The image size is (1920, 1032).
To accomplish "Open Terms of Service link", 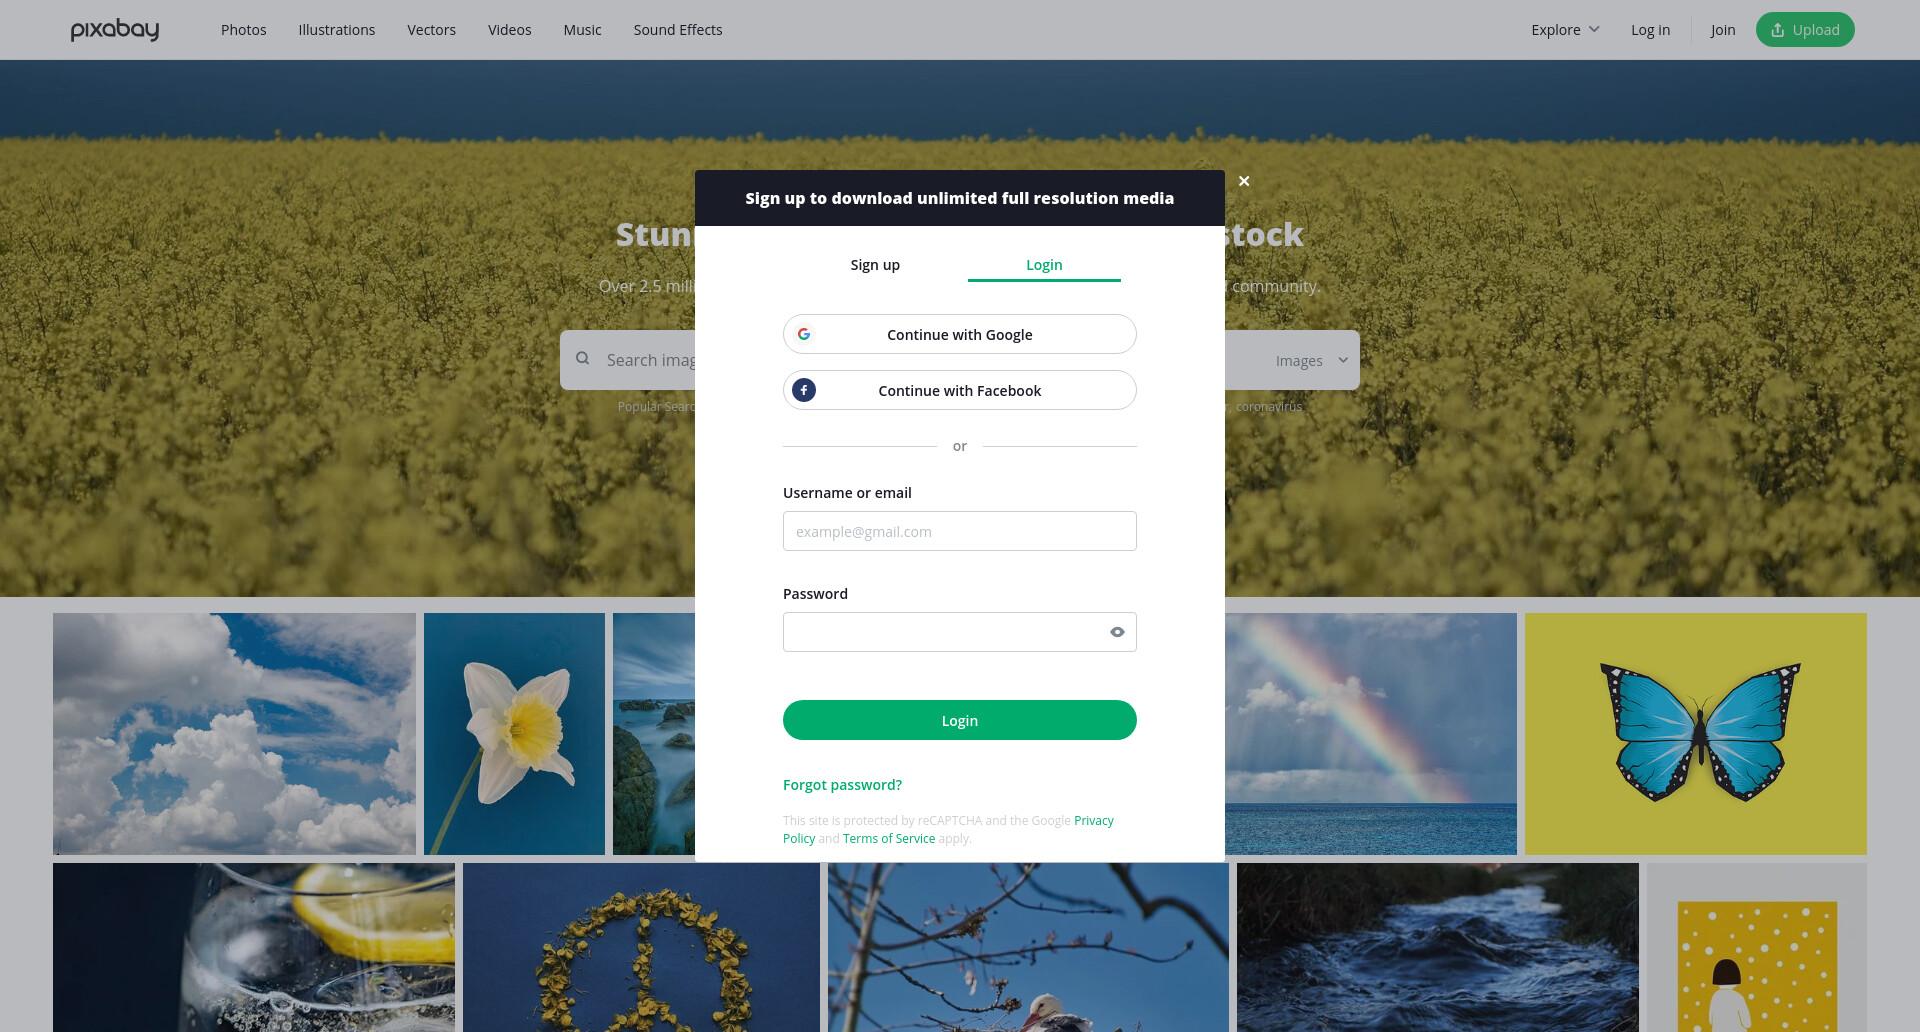I will coord(889,839).
